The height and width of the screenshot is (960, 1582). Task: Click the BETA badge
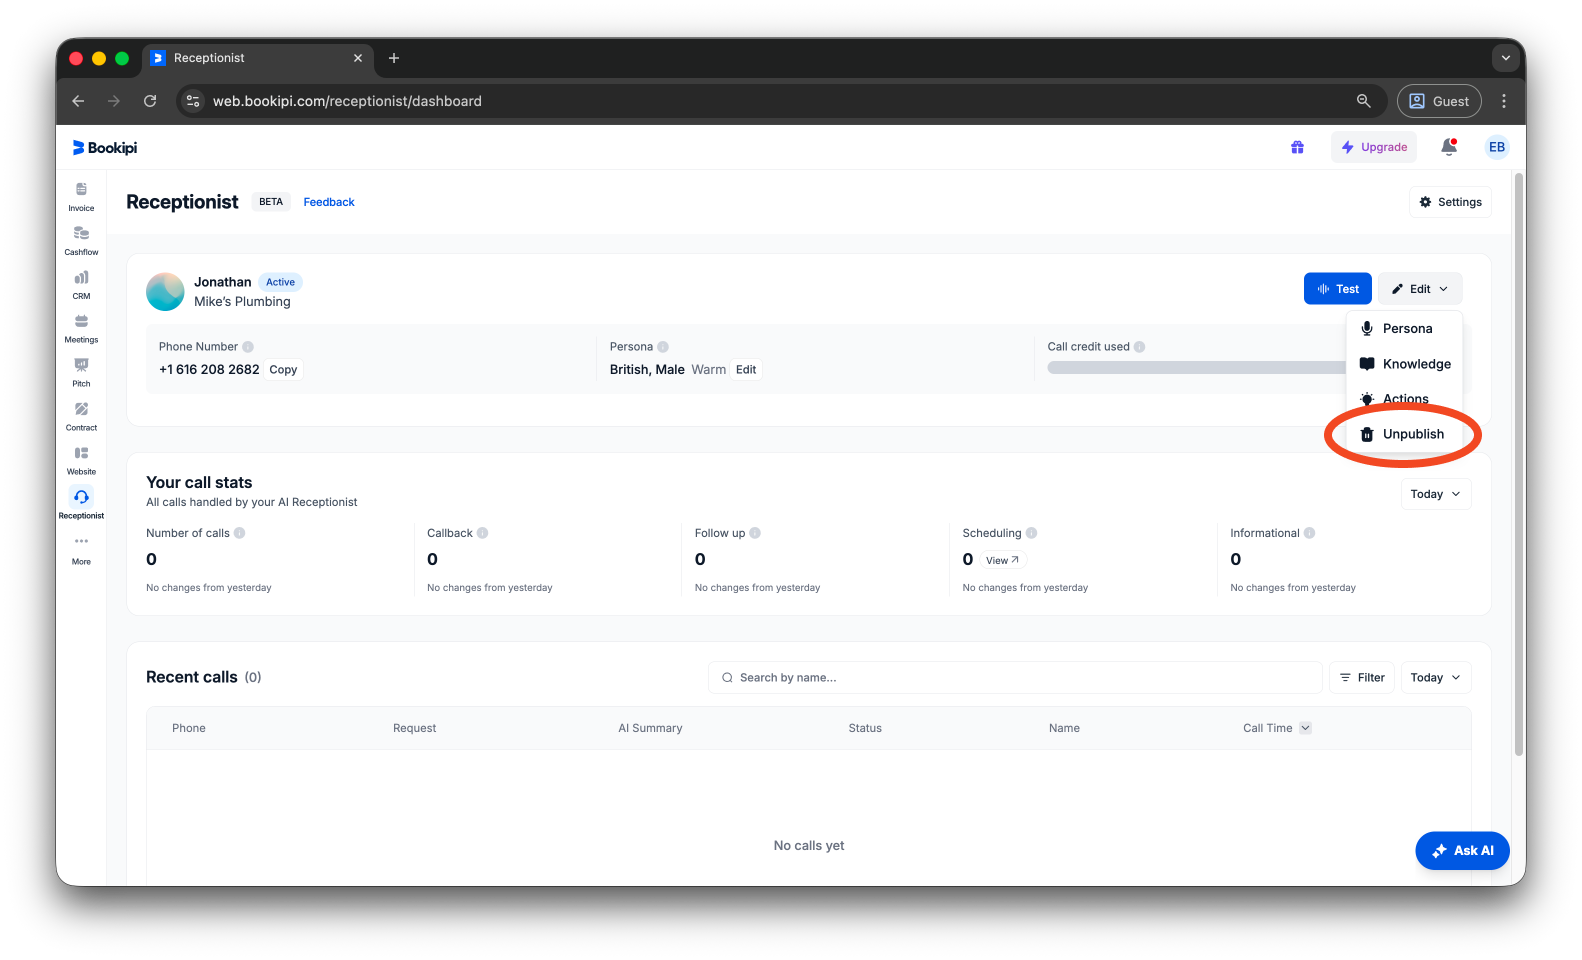click(x=271, y=202)
